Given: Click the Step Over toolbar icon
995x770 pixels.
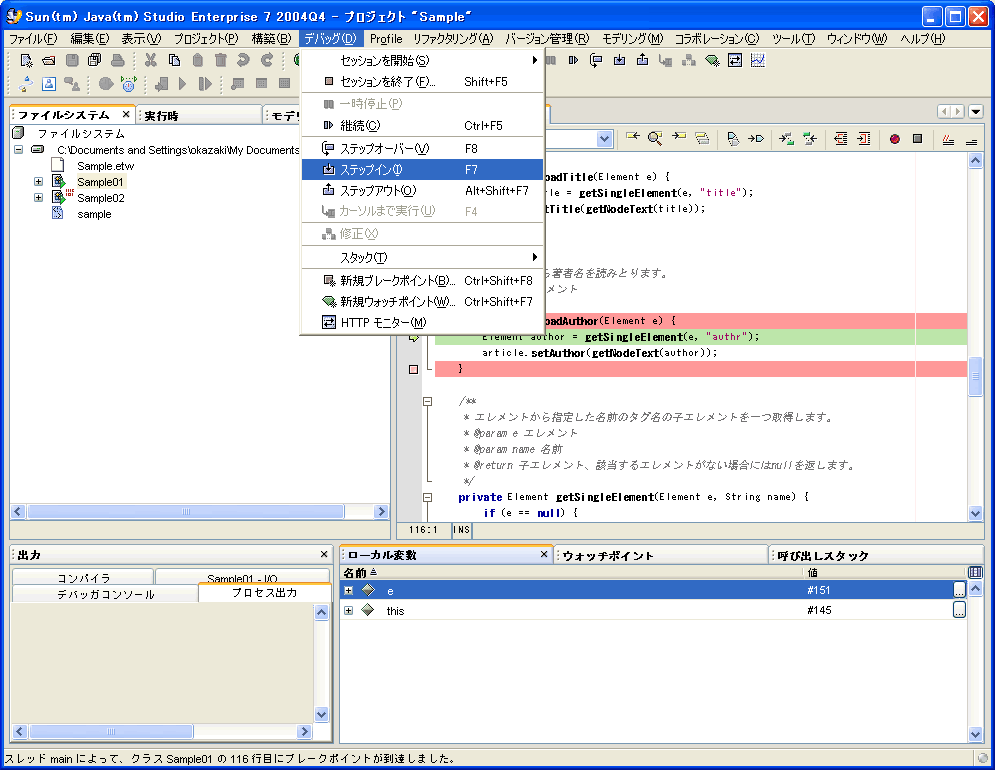Looking at the screenshot, I should [596, 60].
